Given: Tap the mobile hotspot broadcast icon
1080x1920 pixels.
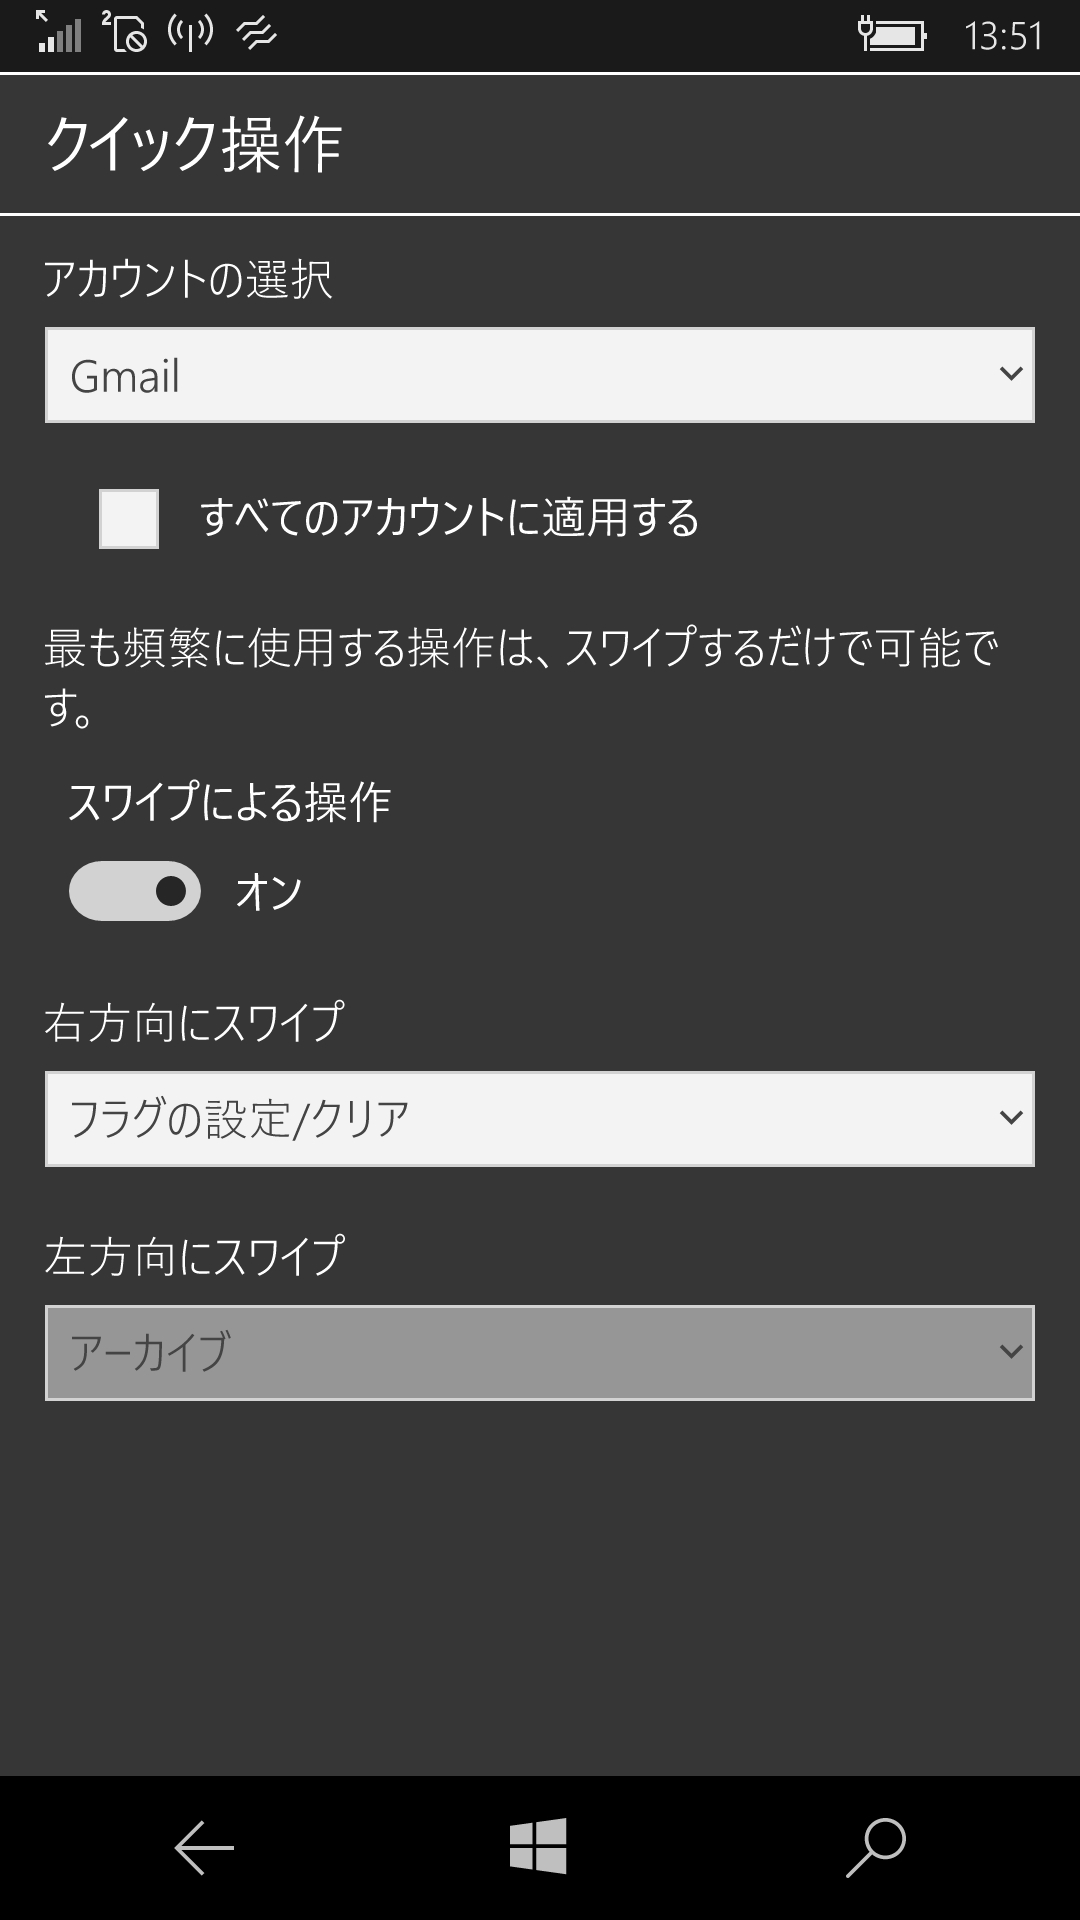Looking at the screenshot, I should [190, 31].
